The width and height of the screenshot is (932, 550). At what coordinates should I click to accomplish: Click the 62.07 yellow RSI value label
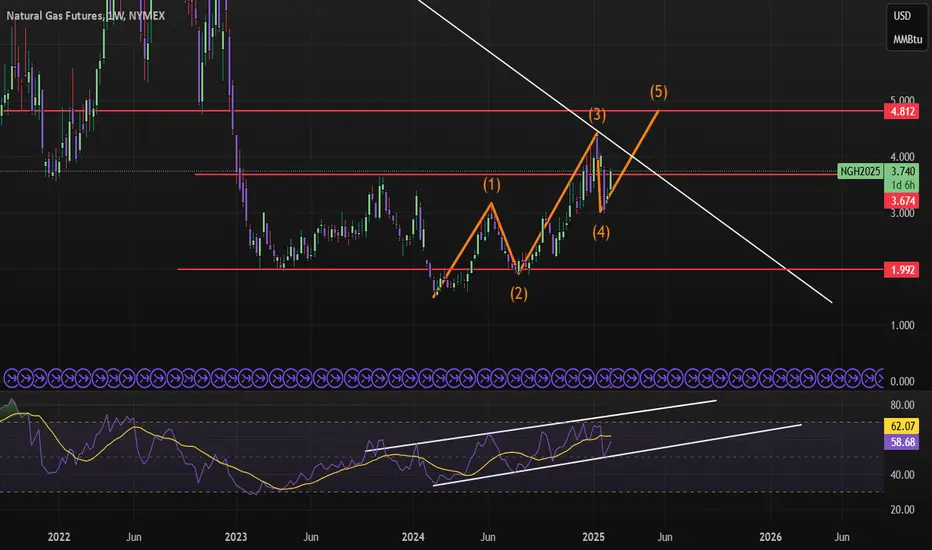click(x=902, y=426)
